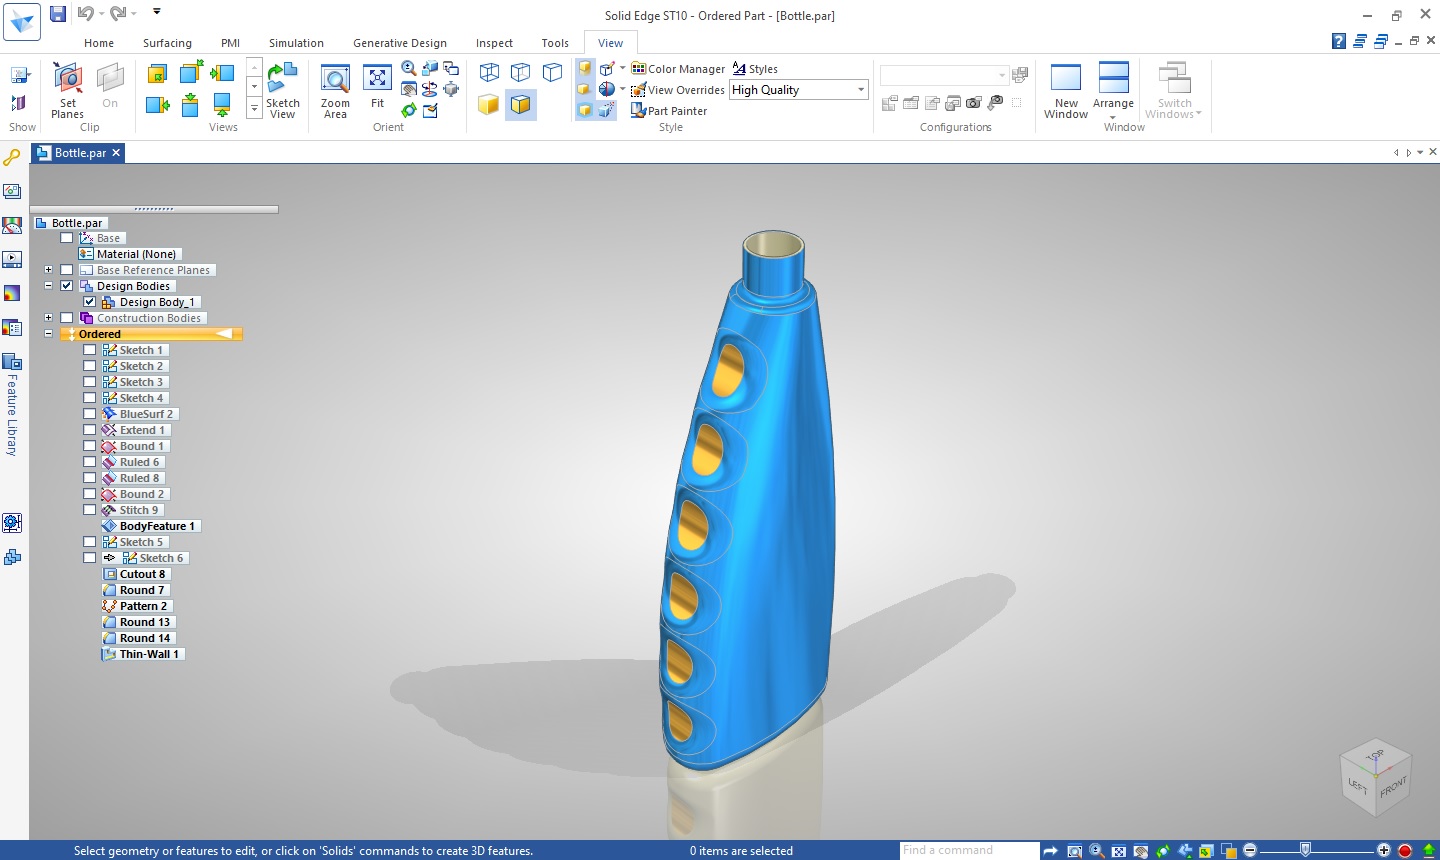Click the zoom out minus button
The width and height of the screenshot is (1440, 860).
pos(1250,851)
